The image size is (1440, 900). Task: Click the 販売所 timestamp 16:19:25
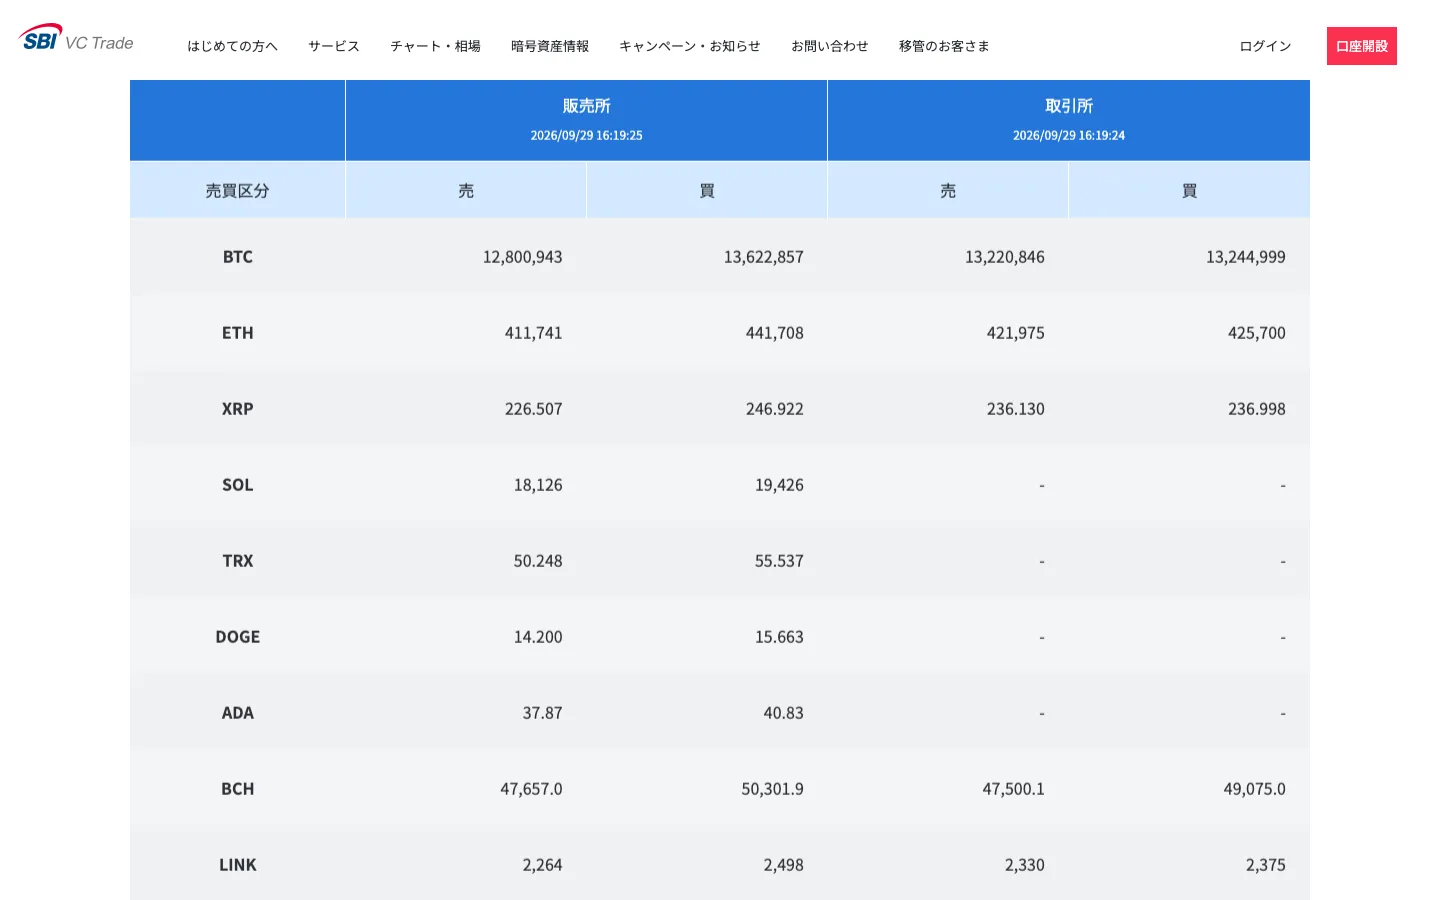pos(587,135)
